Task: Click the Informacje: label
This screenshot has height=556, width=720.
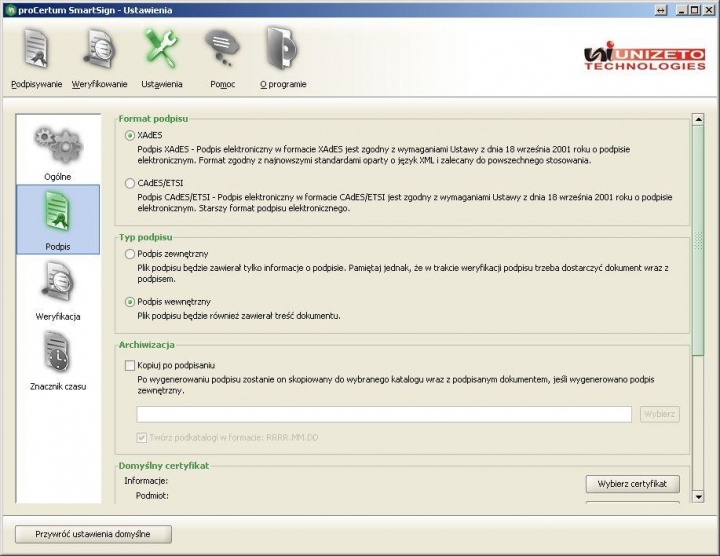Action: 146,481
